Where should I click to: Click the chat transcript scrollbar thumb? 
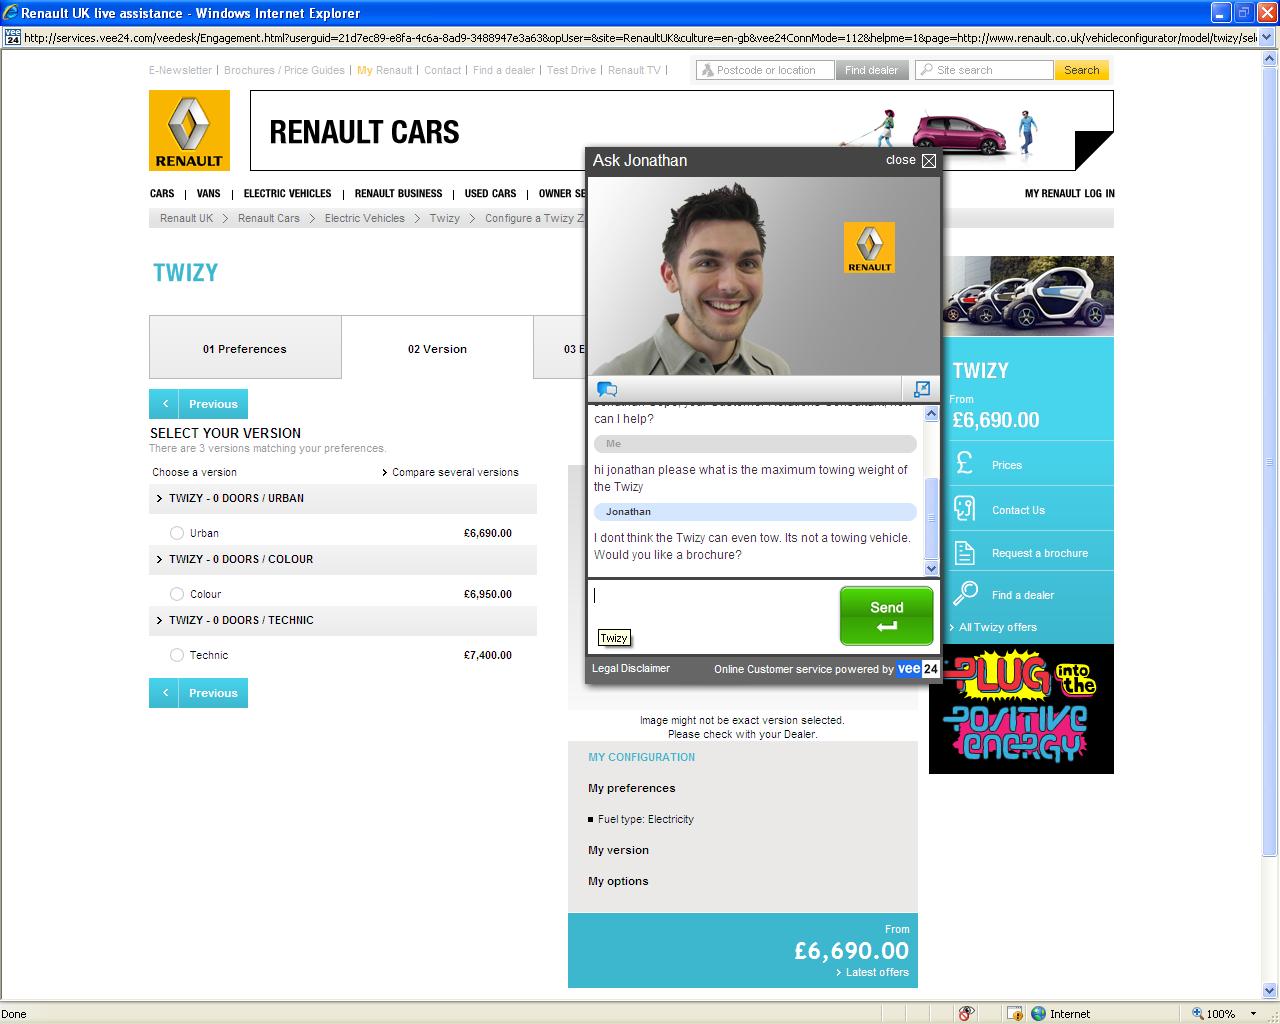click(x=932, y=518)
